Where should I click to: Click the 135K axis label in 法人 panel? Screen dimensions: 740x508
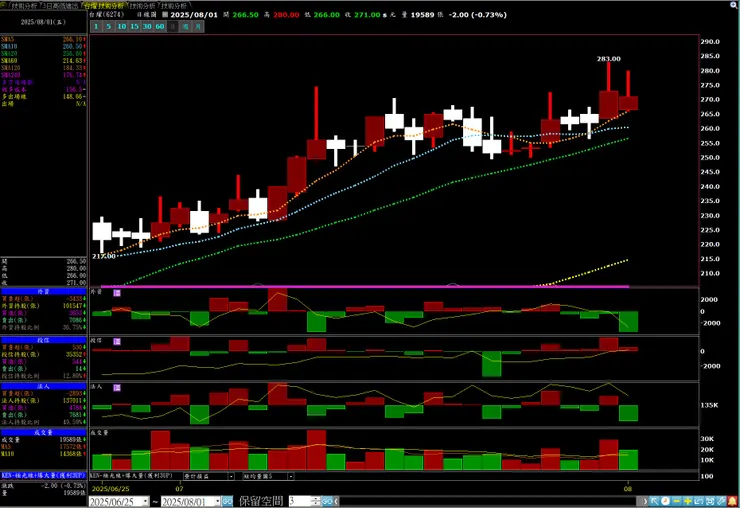(x=709, y=405)
